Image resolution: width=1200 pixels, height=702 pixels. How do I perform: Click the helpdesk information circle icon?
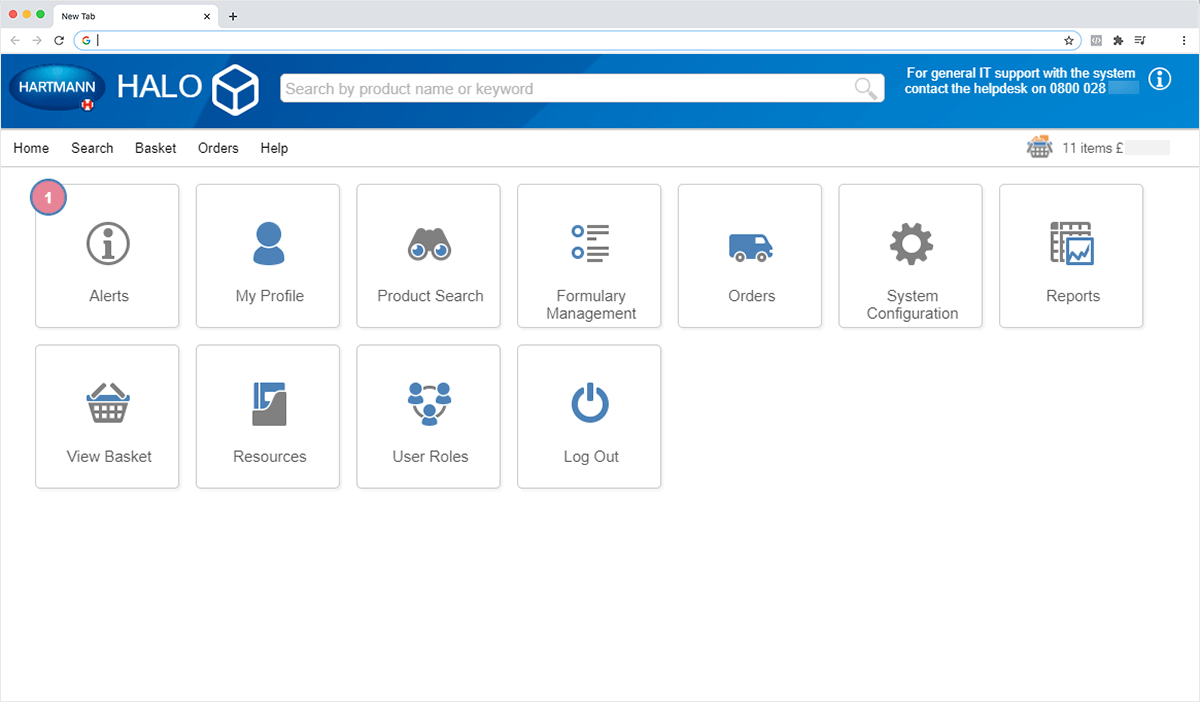(1160, 79)
